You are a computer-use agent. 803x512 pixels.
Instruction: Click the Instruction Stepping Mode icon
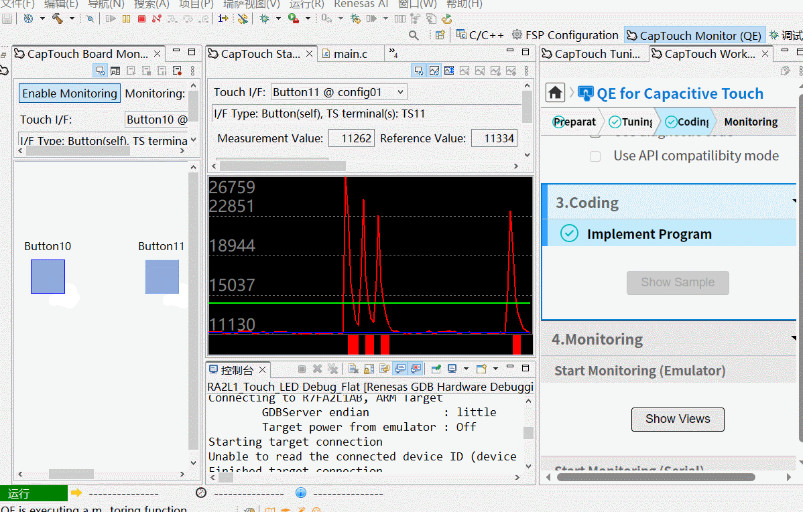click(223, 19)
